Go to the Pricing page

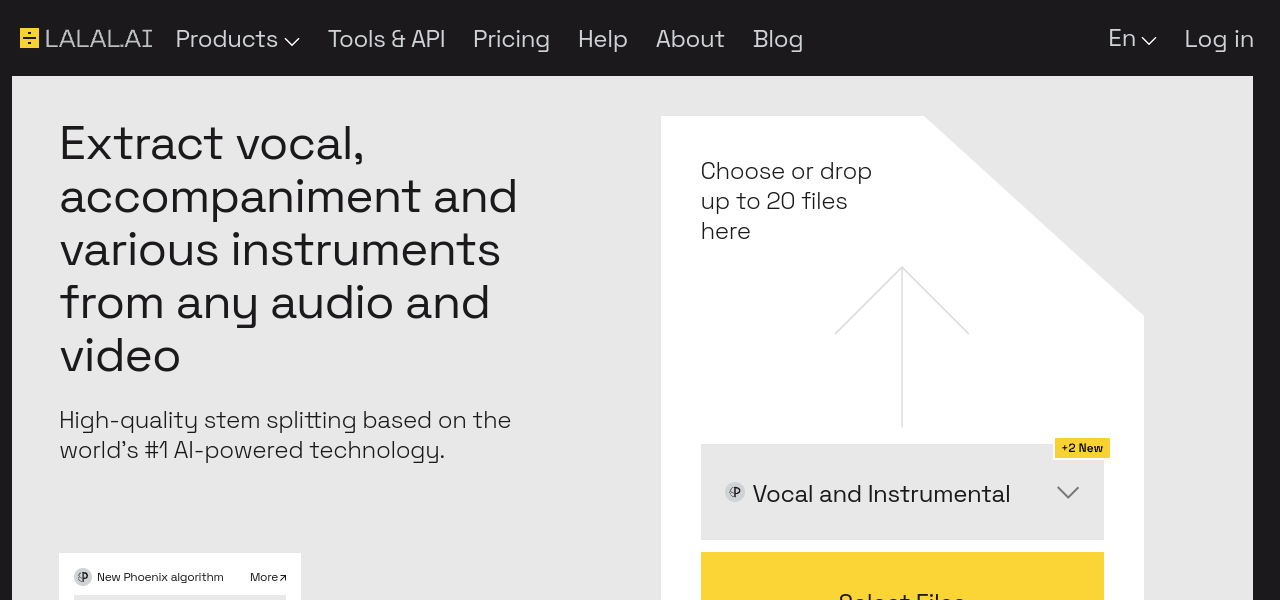(x=511, y=39)
